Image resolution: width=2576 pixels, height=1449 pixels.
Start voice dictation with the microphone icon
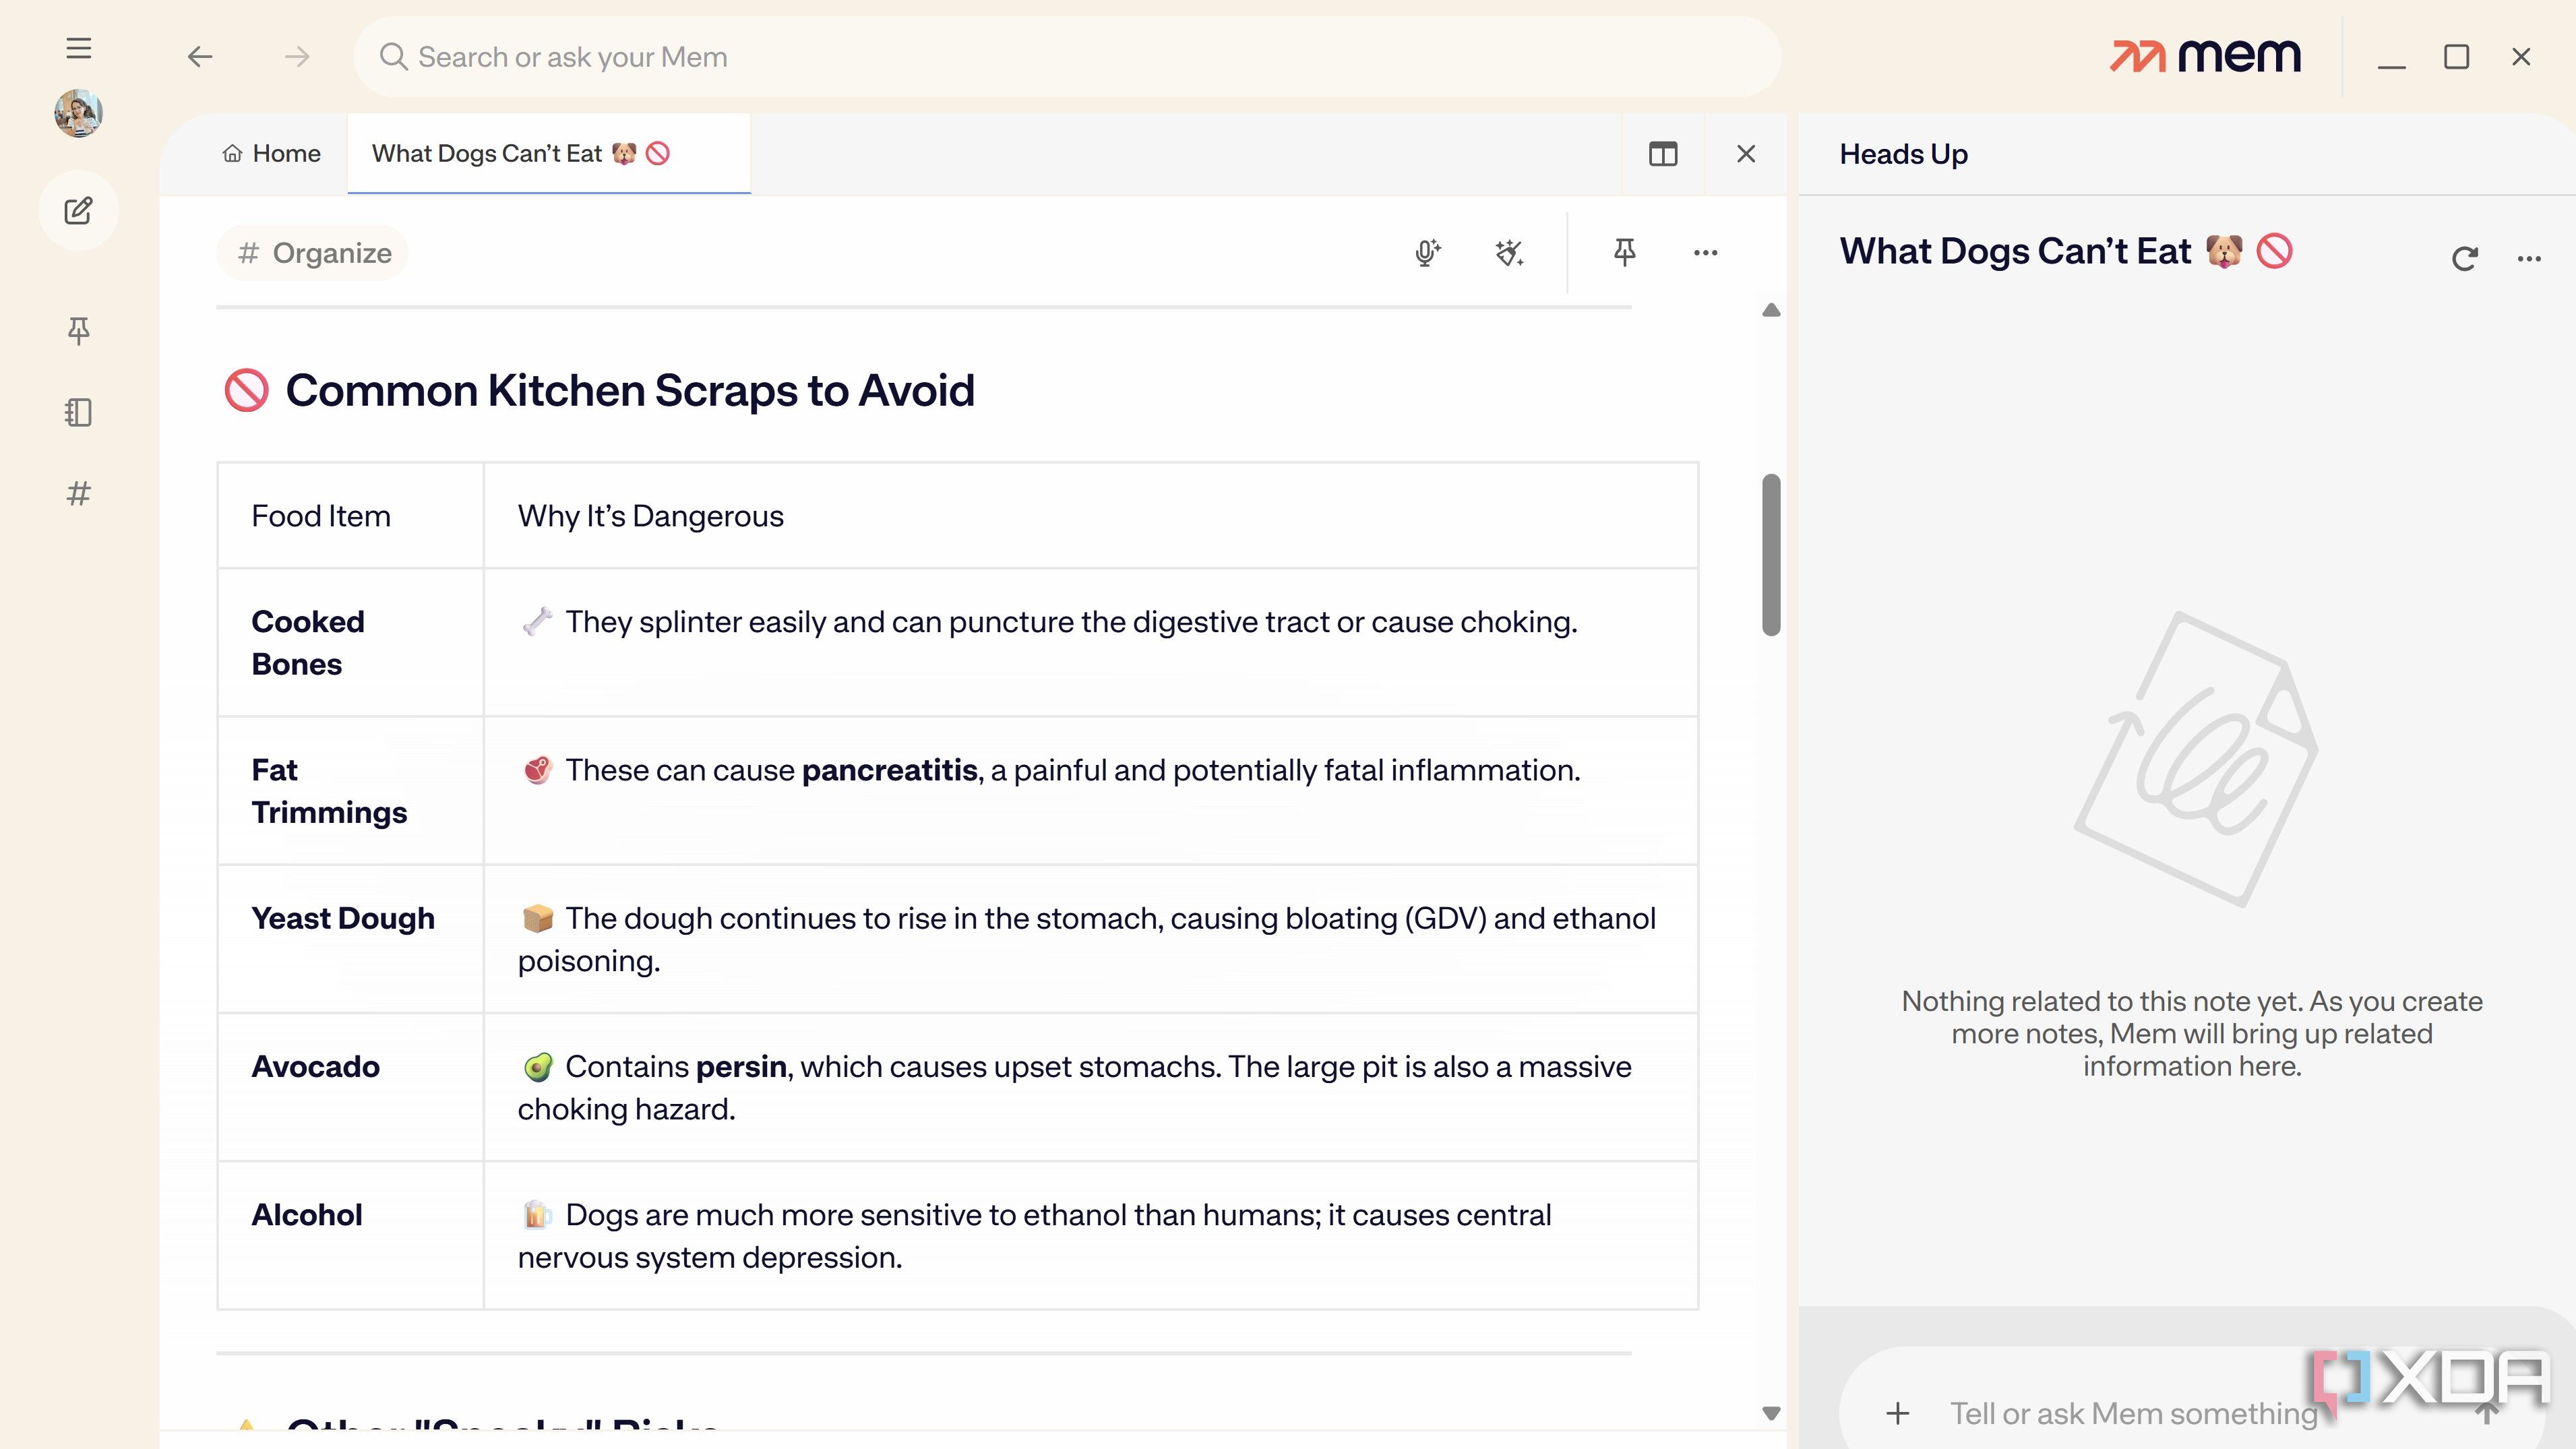[x=1427, y=253]
